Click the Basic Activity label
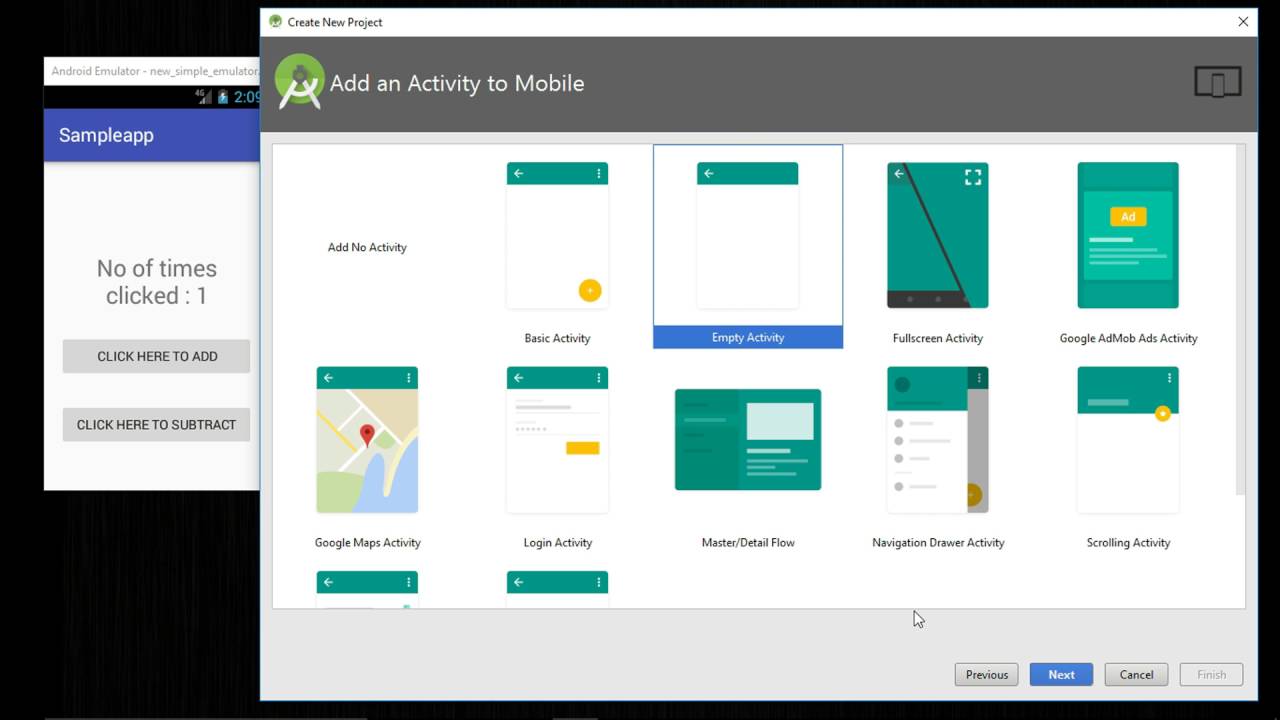Screen dimensions: 1280x720 tap(557, 338)
